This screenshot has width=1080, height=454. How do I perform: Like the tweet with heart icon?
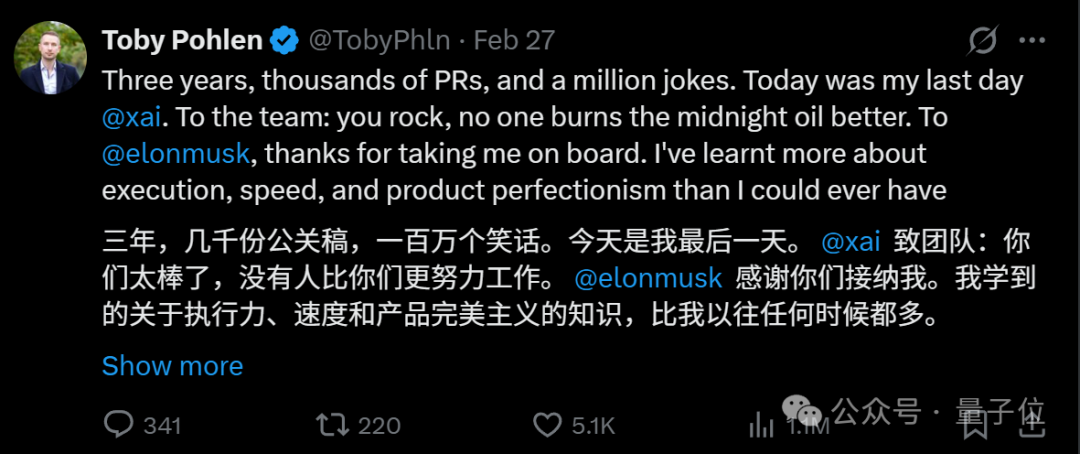(x=548, y=425)
